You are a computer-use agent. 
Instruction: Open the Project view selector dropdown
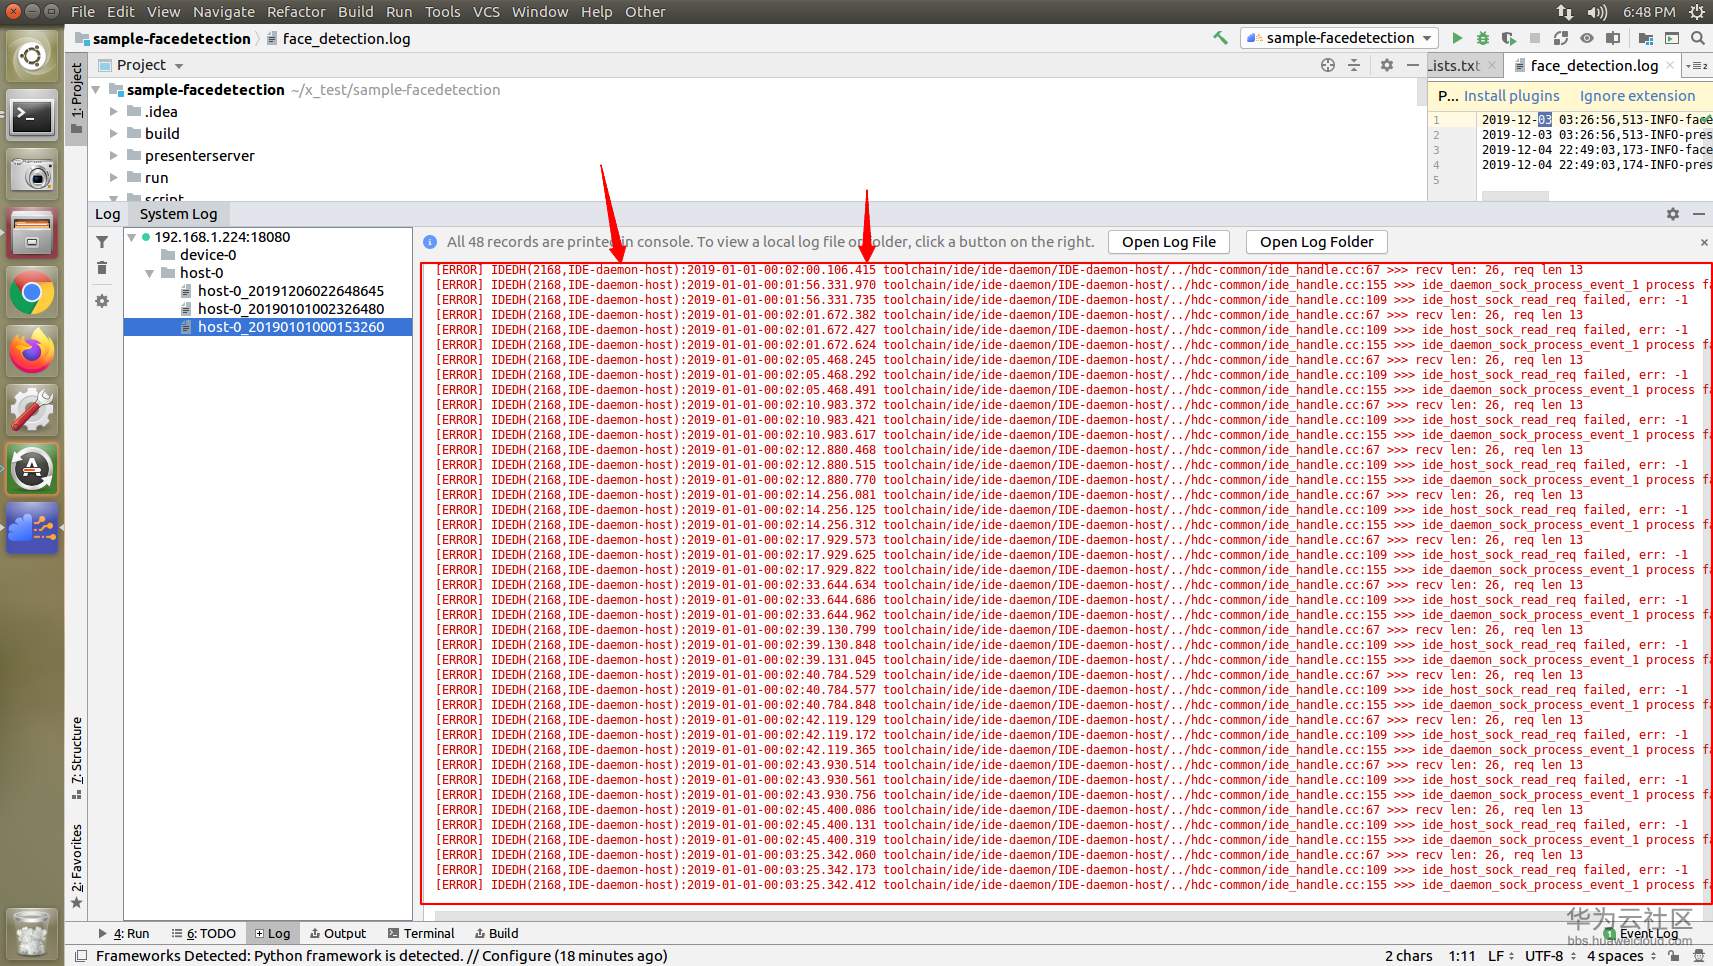click(x=150, y=65)
